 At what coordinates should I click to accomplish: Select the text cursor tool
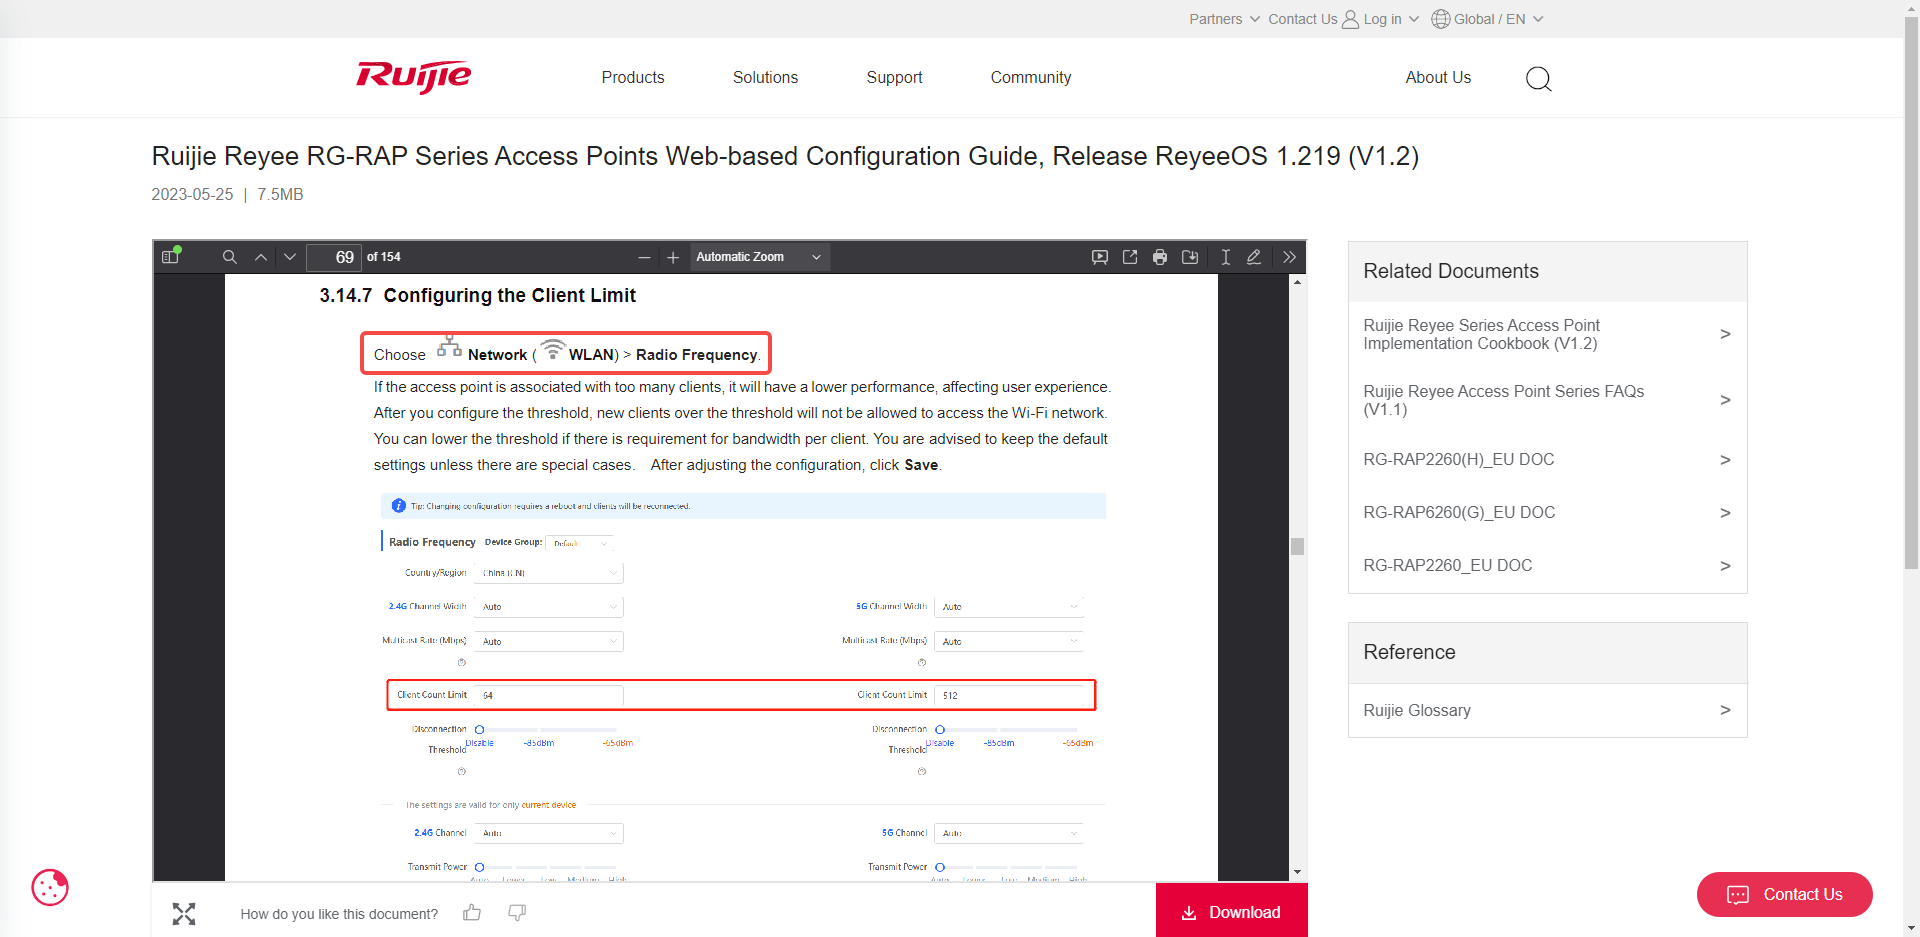coord(1225,257)
